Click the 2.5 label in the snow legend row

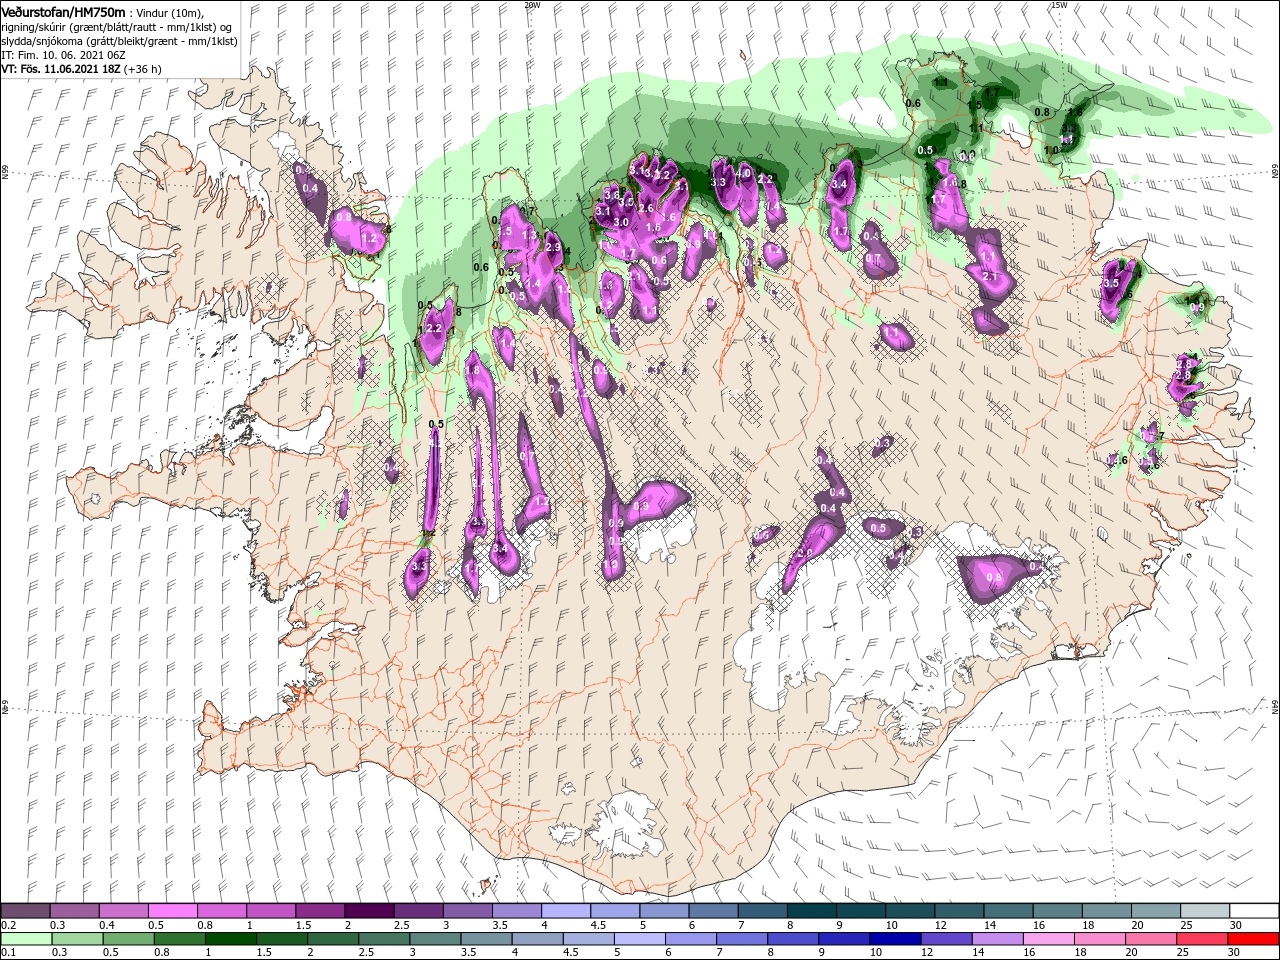(401, 925)
